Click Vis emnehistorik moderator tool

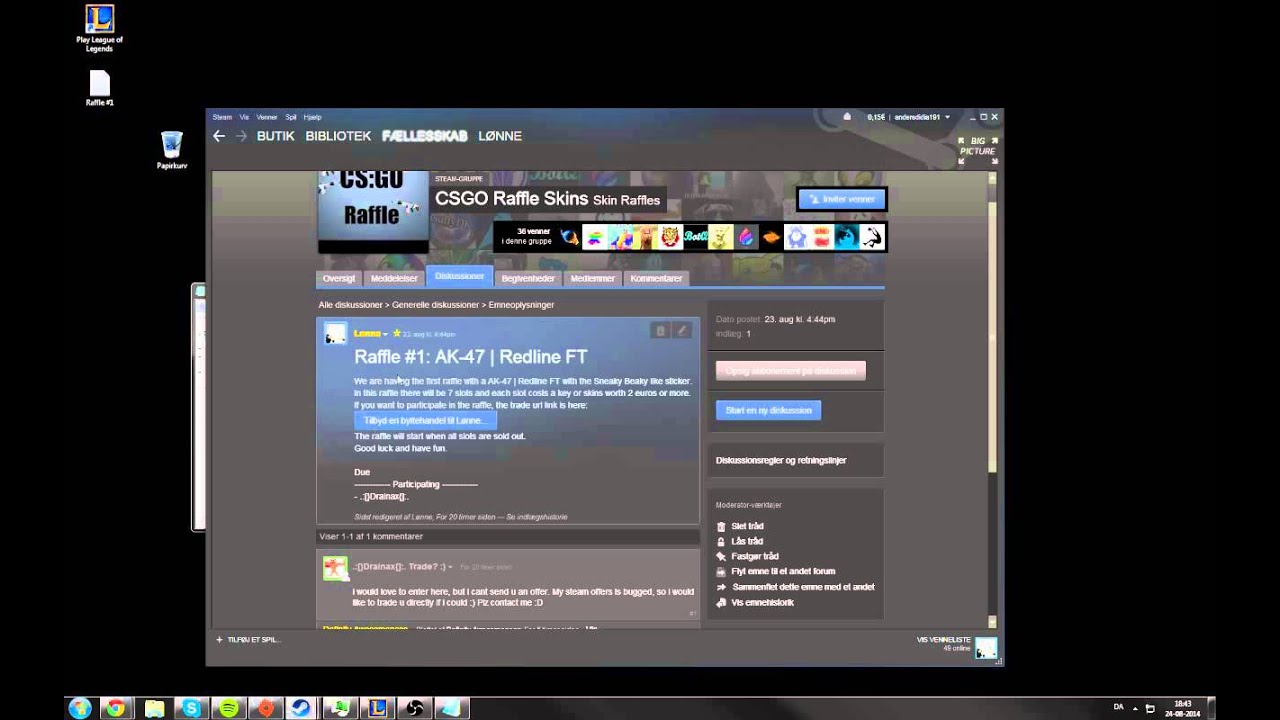(755, 603)
